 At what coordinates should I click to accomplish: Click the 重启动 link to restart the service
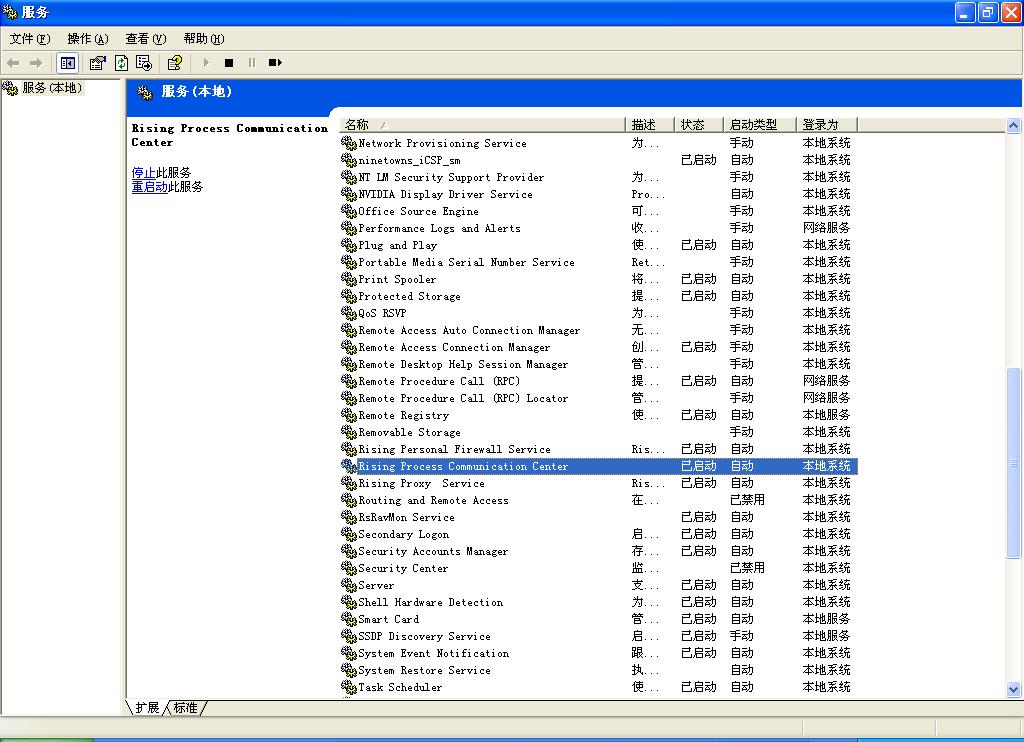[149, 187]
